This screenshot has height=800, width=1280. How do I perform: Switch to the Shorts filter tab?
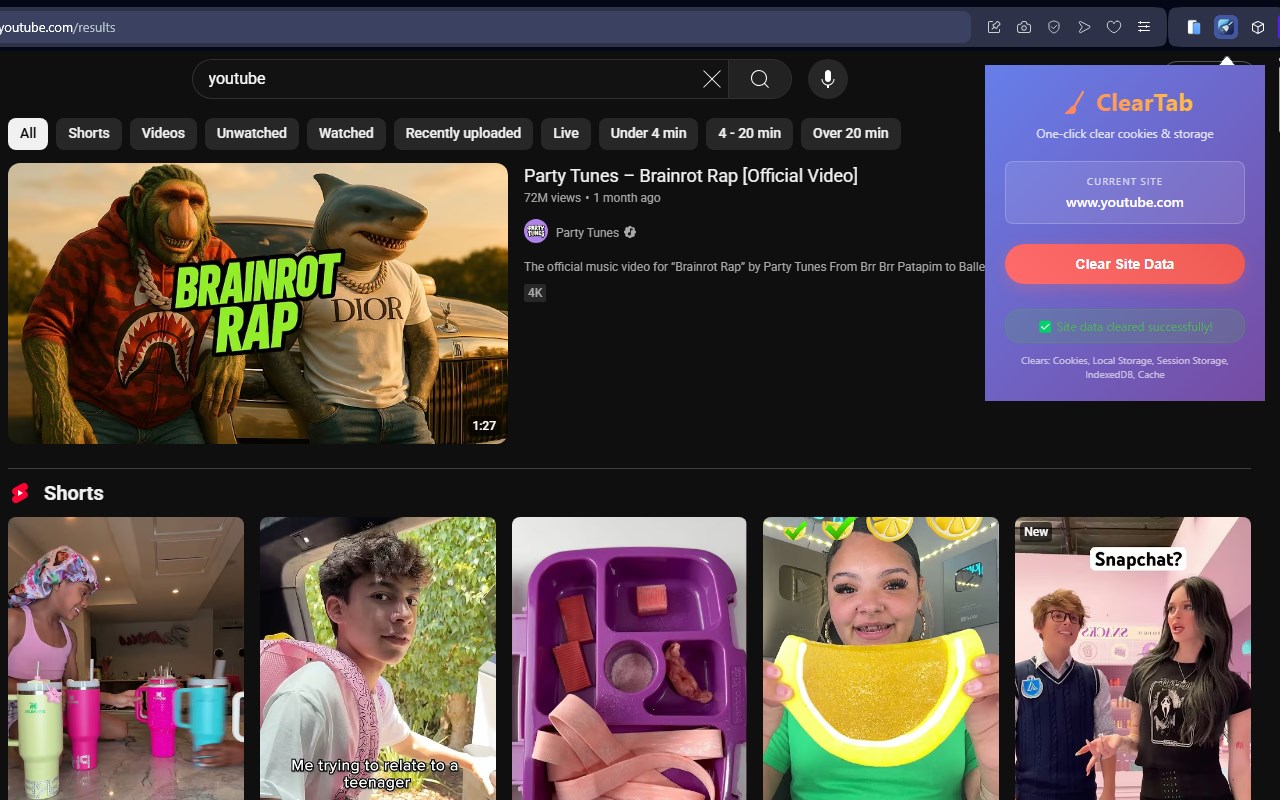click(x=89, y=133)
